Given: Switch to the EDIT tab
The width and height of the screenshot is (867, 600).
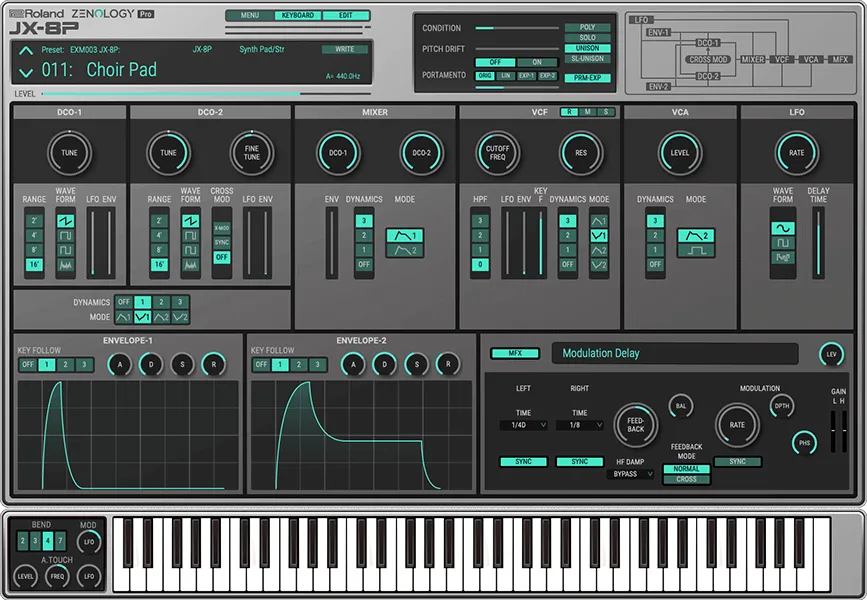Looking at the screenshot, I should pos(345,16).
